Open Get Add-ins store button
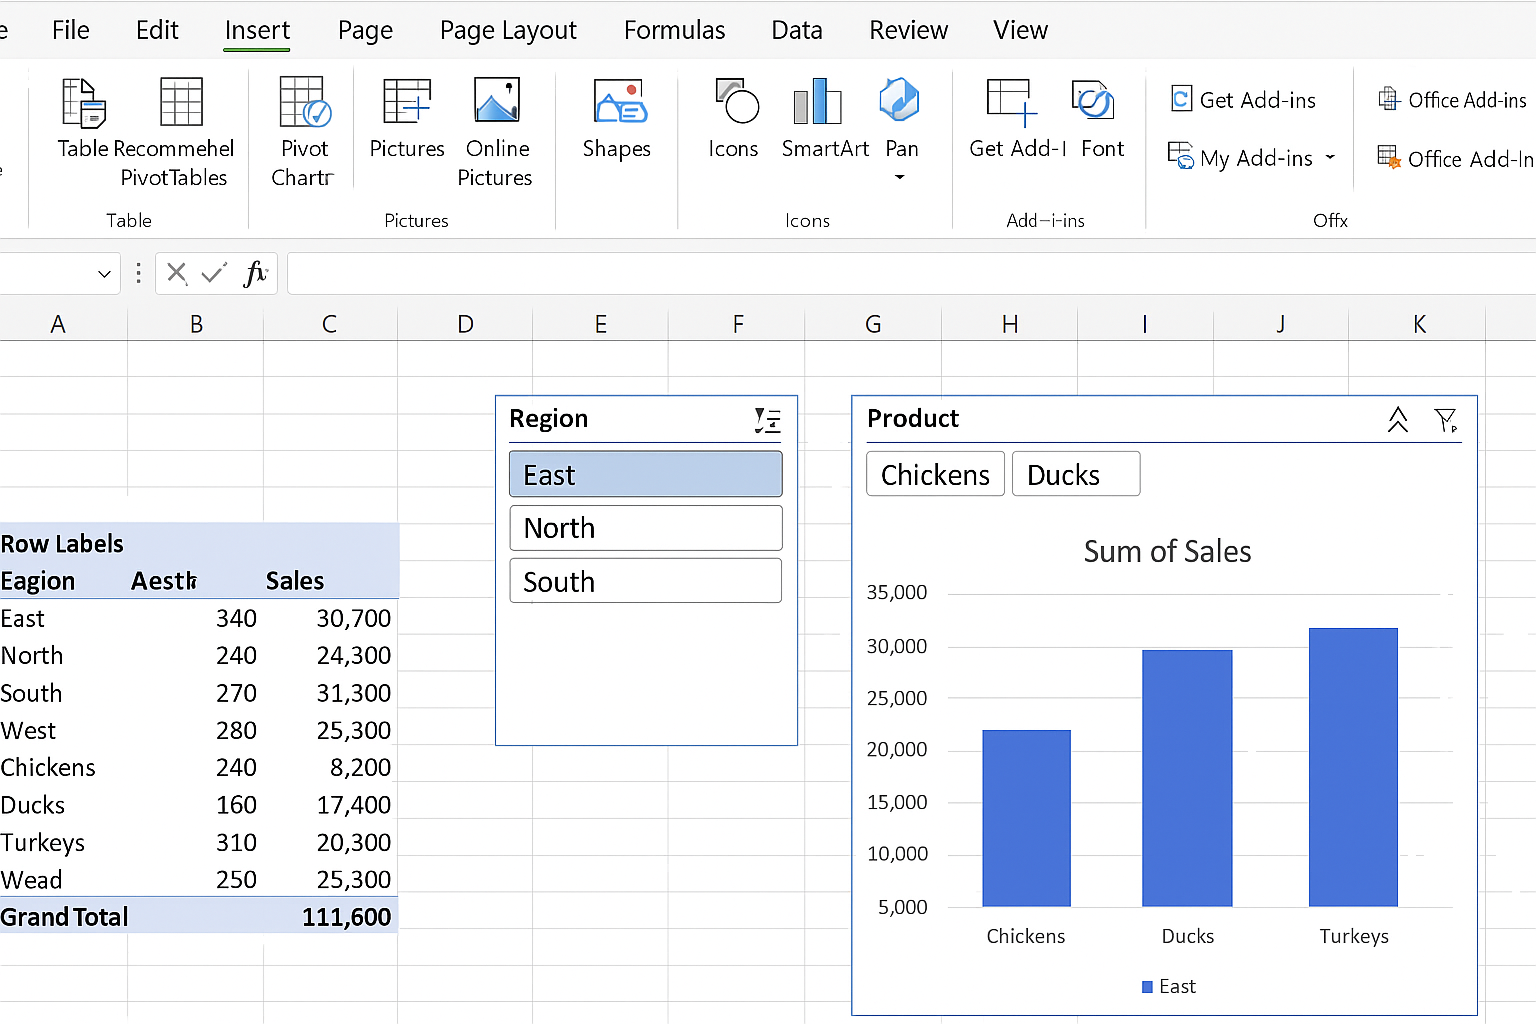 1243,100
